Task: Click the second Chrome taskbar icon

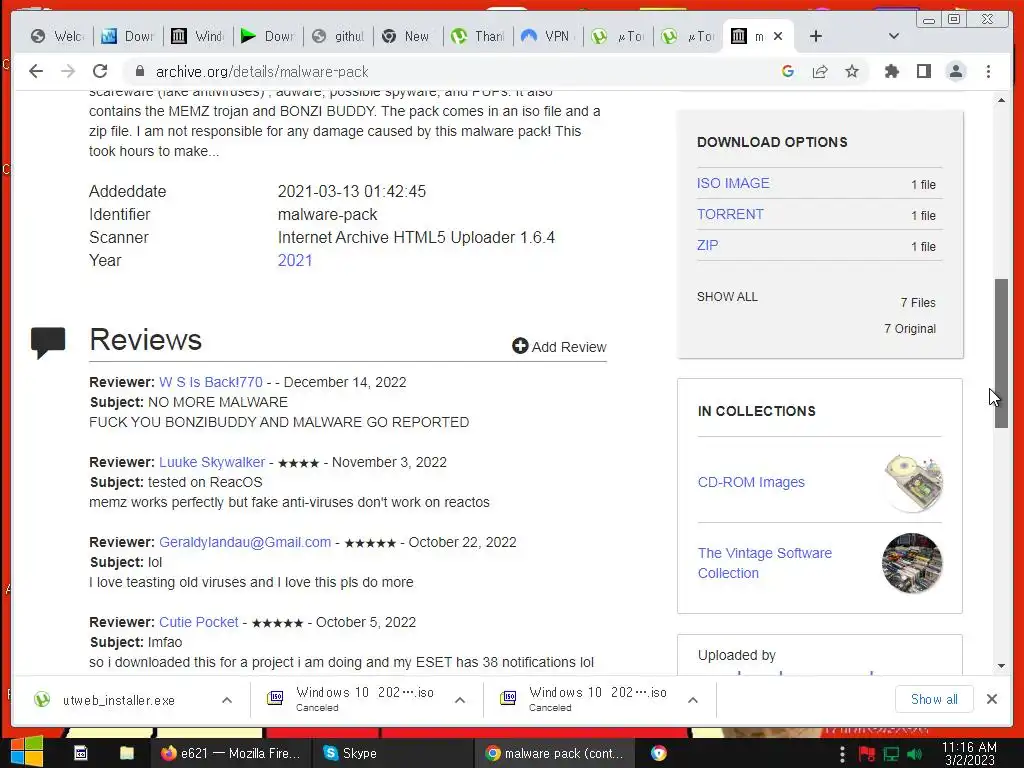Action: pos(659,753)
